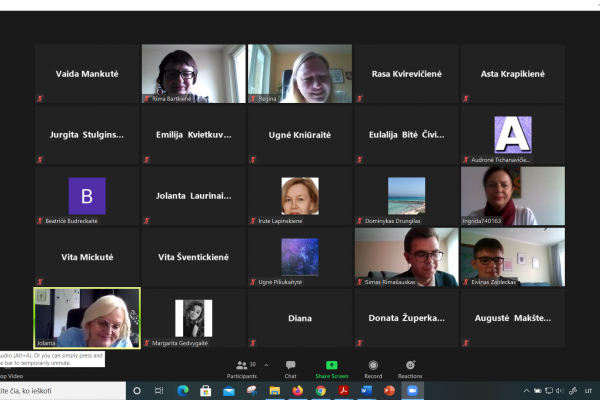Start Share Screen
600x400 pixels.
332,369
